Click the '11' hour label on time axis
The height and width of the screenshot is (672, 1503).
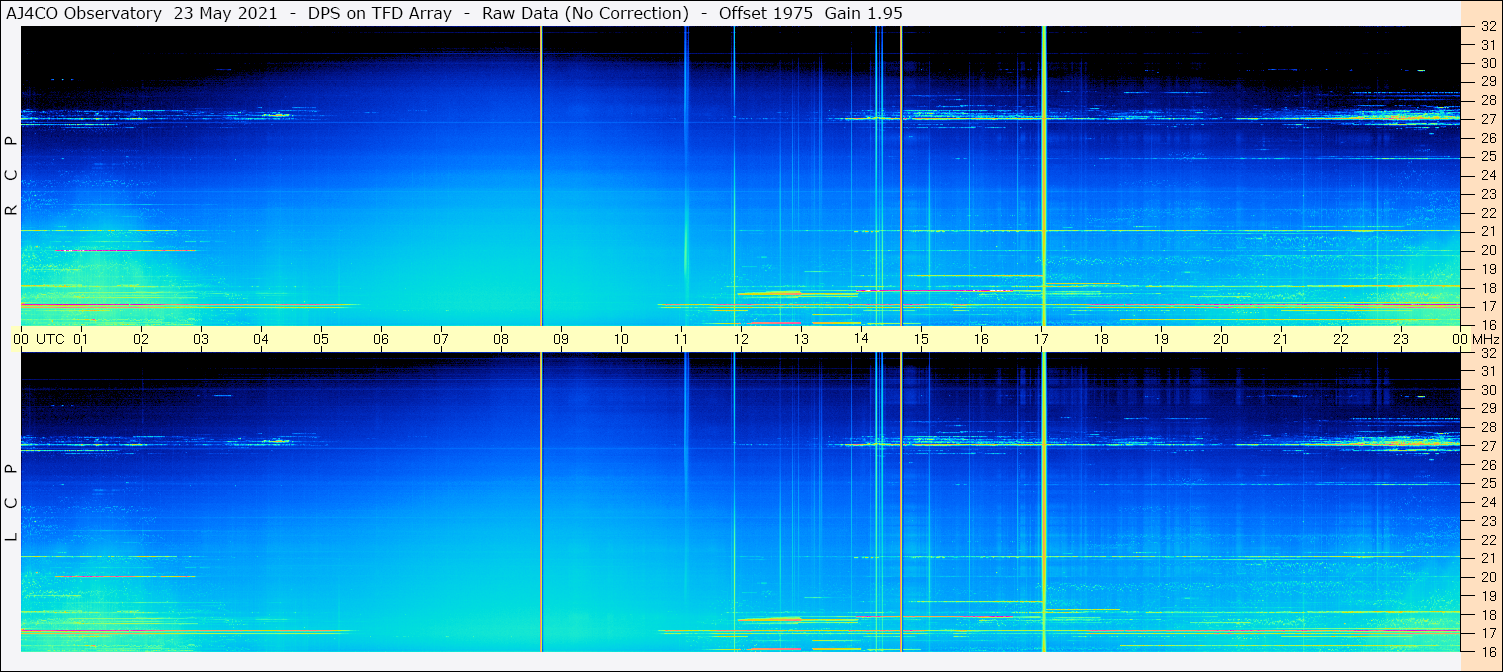click(x=681, y=339)
